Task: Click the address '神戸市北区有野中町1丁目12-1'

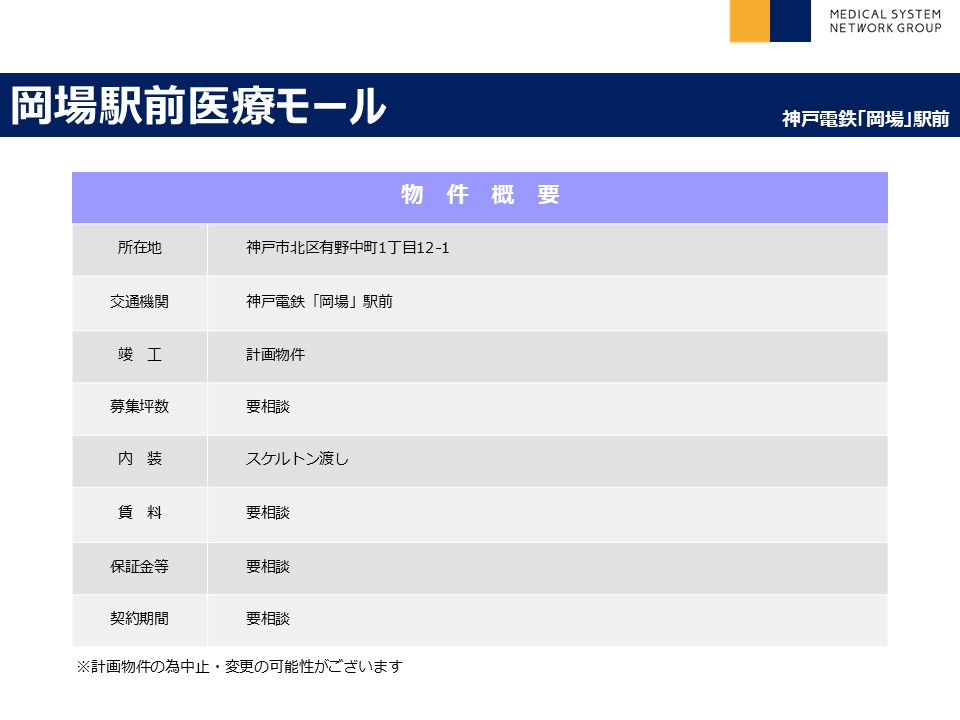Action: pos(348,247)
